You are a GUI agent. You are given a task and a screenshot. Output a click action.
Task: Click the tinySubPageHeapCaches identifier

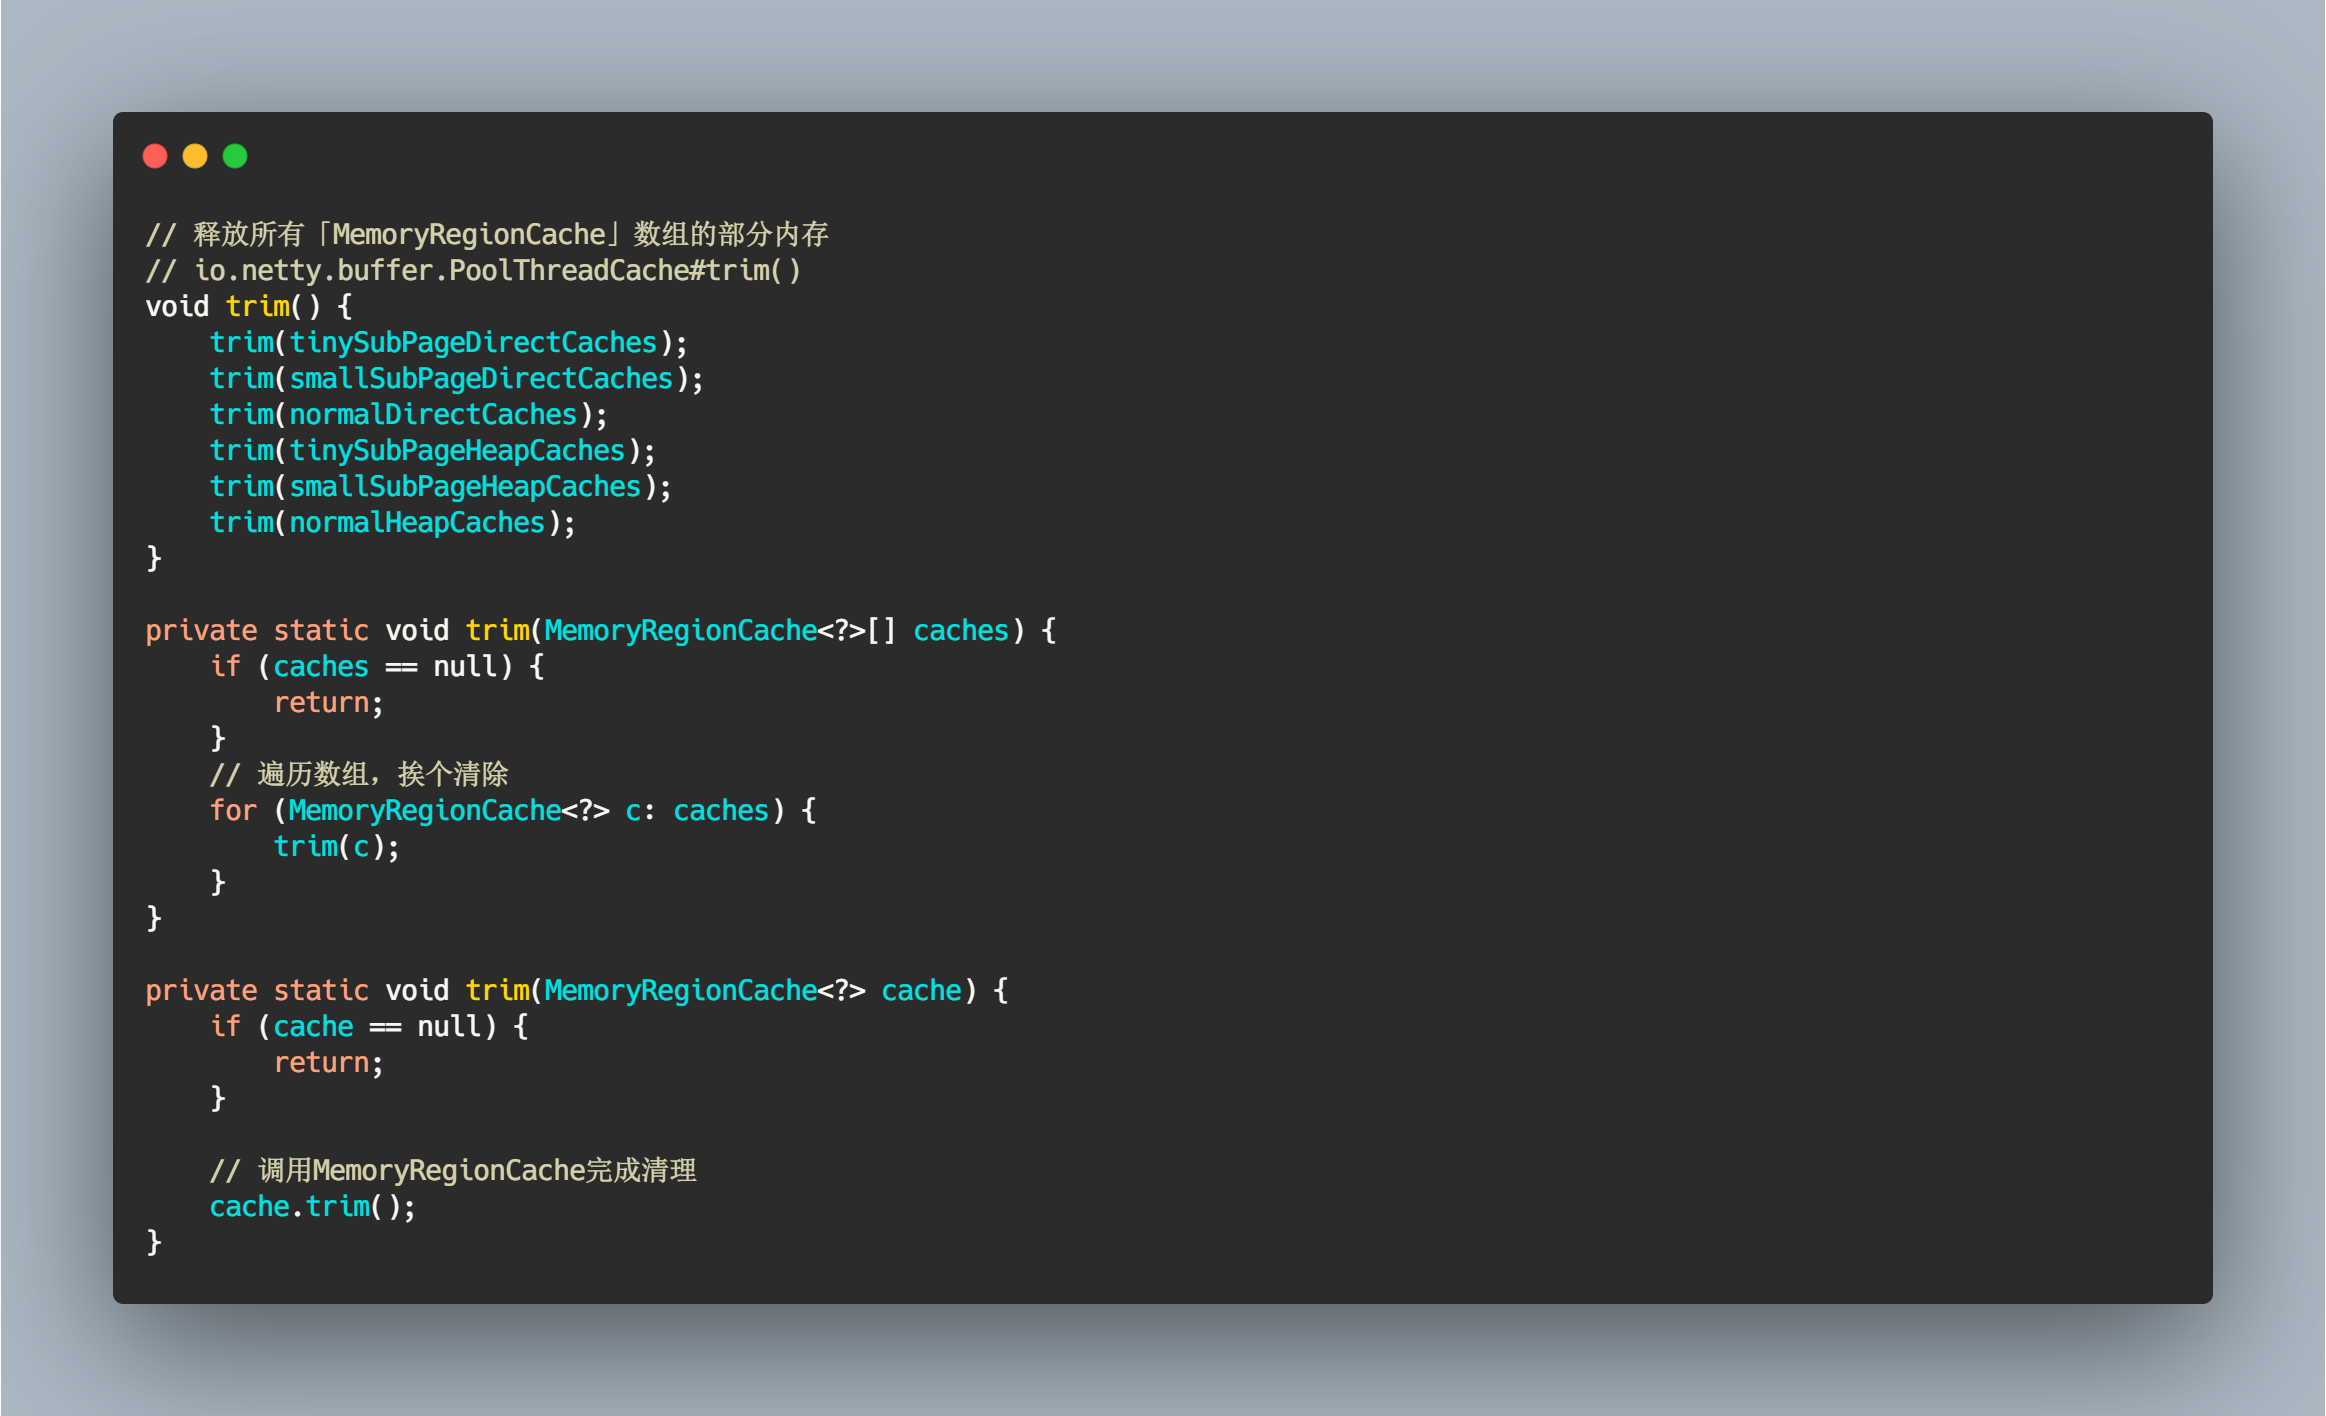(456, 451)
